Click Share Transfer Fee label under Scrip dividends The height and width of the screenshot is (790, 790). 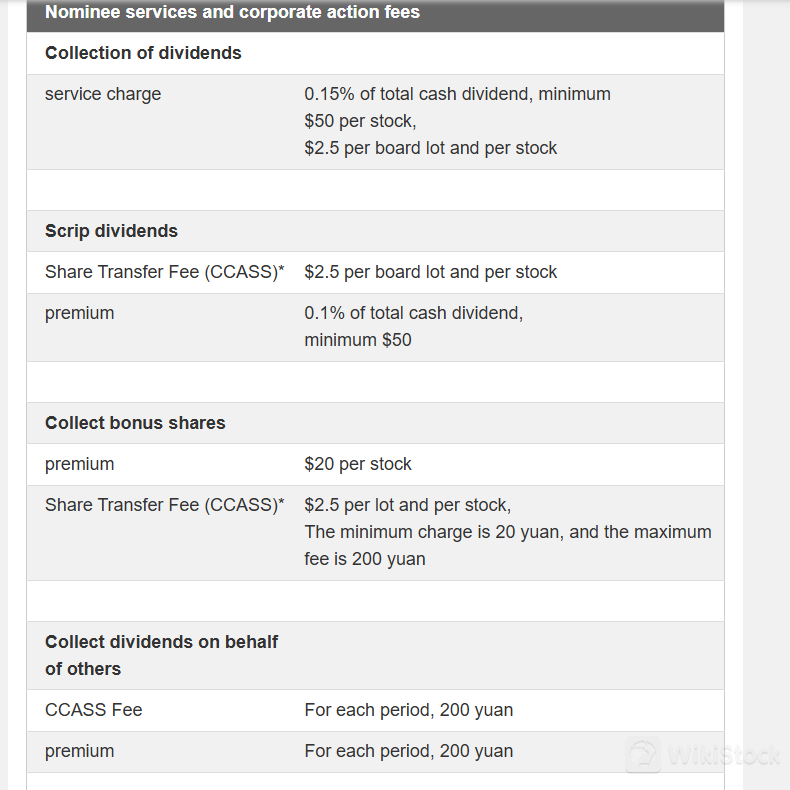point(165,272)
